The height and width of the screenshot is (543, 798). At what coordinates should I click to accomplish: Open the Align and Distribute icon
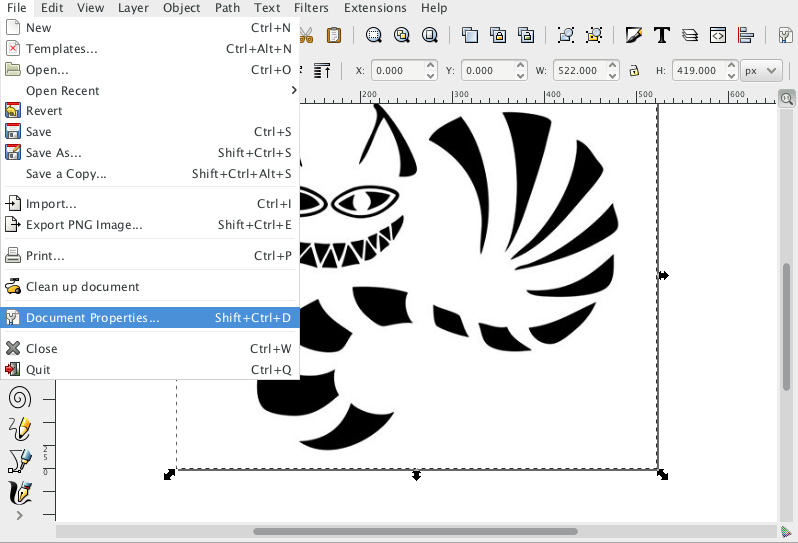click(x=746, y=35)
